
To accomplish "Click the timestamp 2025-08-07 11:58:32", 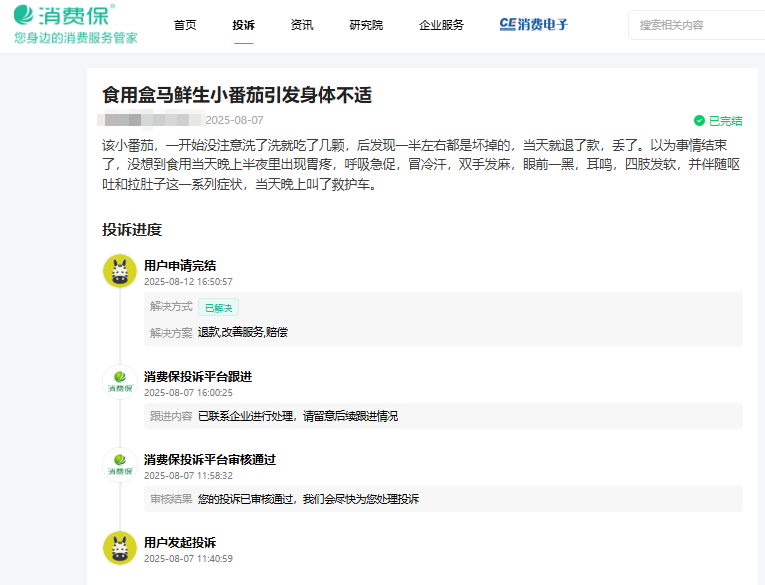I will 188,476.
